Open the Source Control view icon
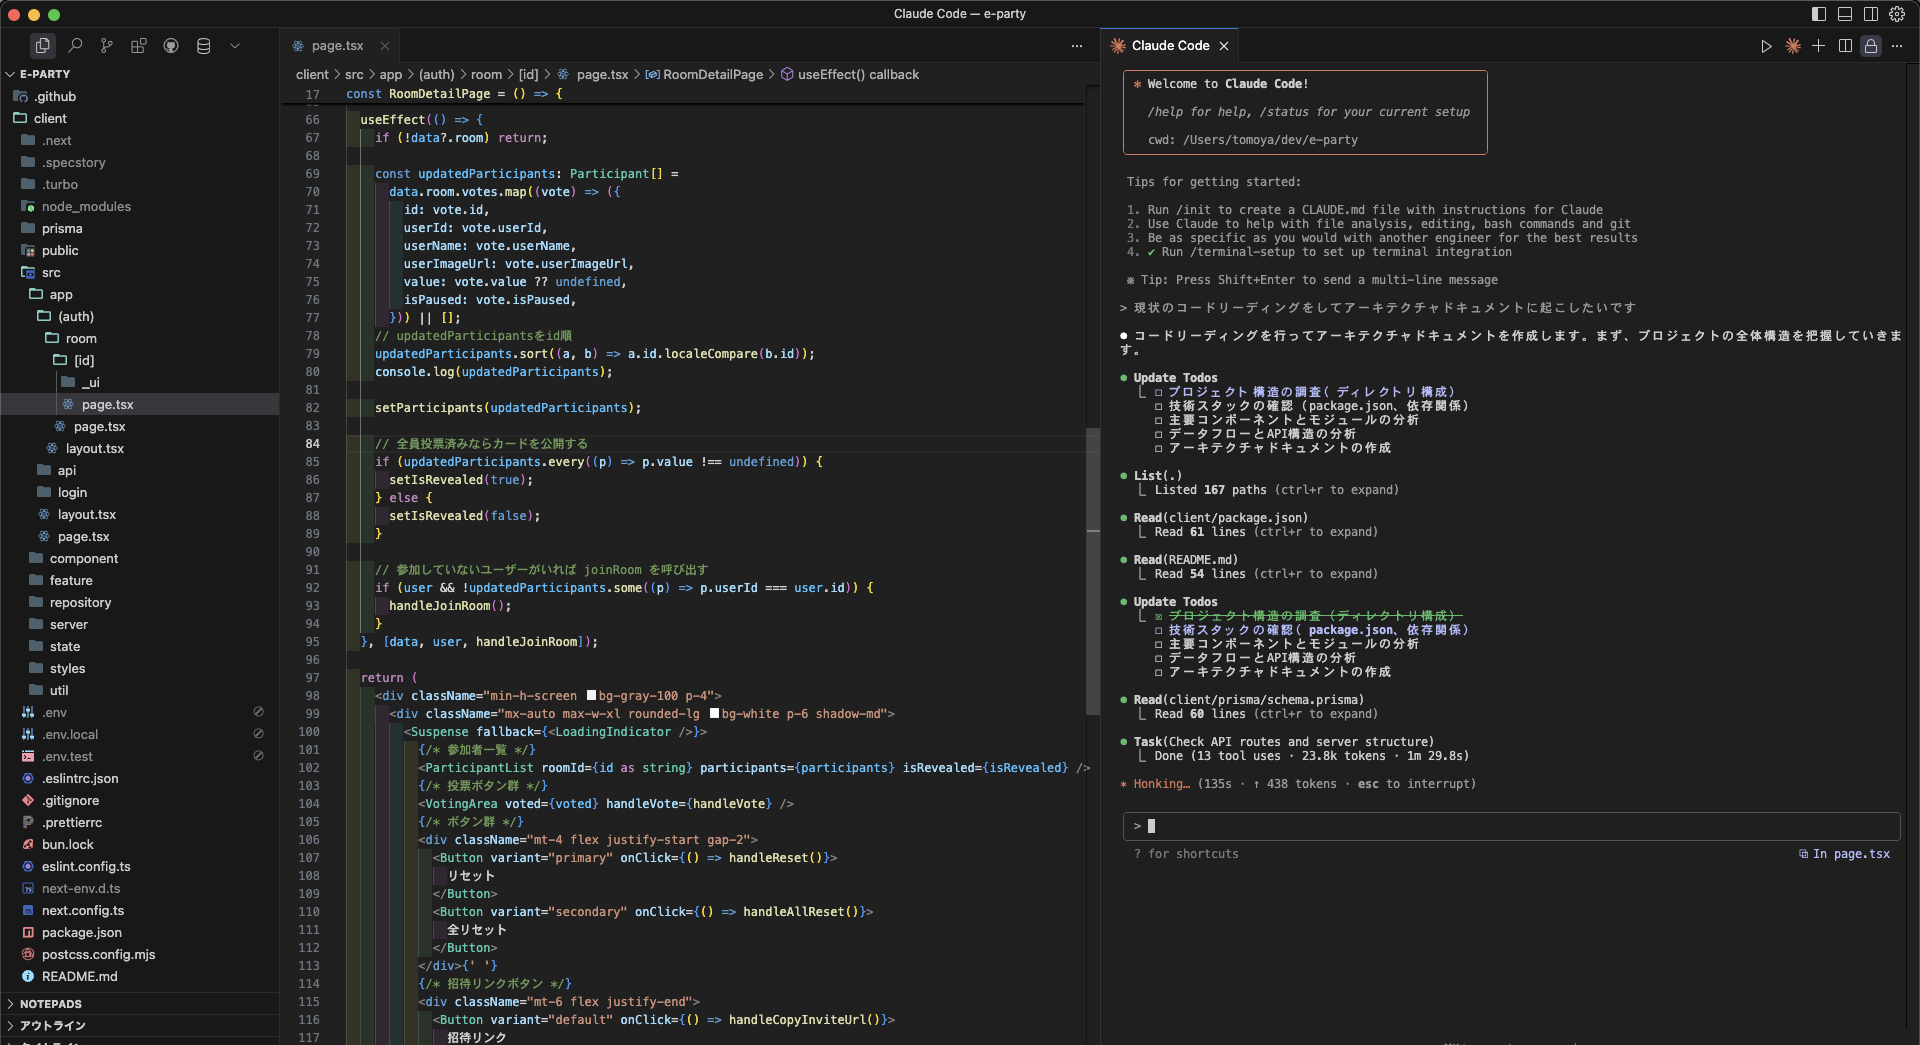The width and height of the screenshot is (1920, 1045). (x=107, y=46)
